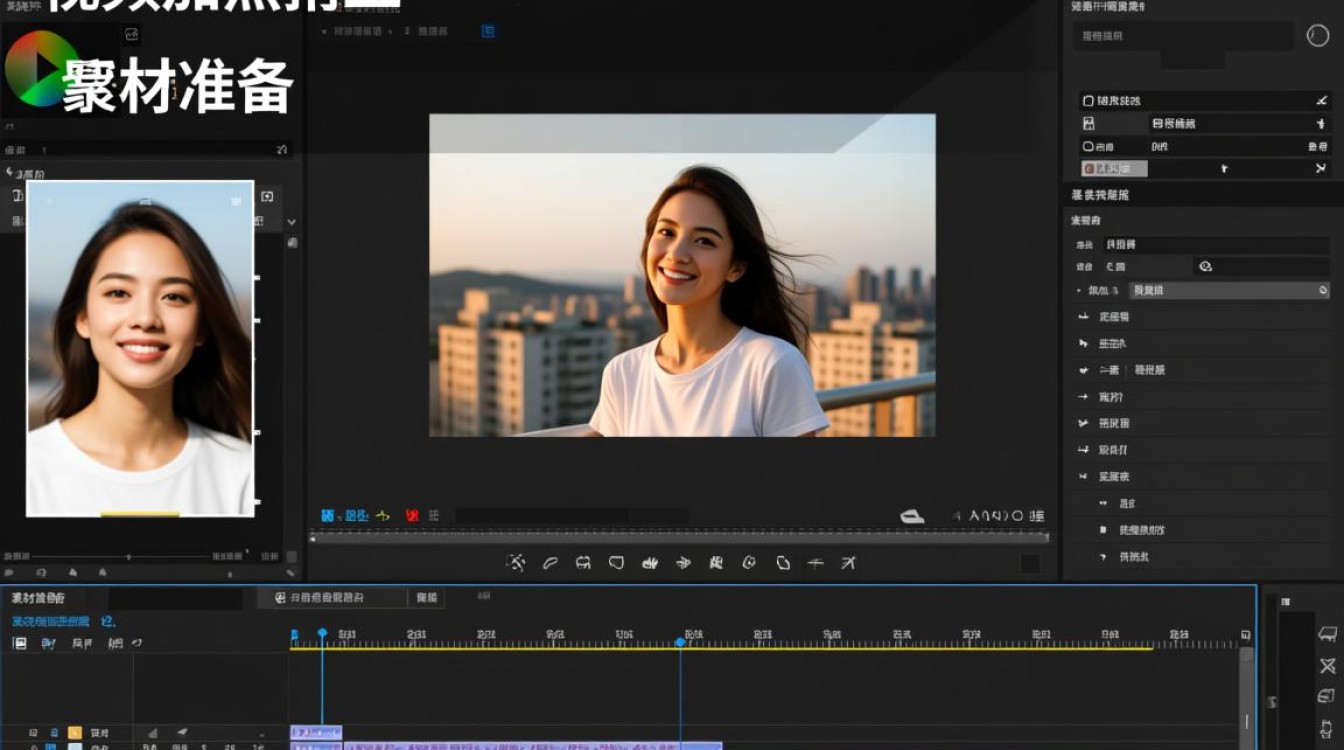Click the red icon below the preview monitor
The width and height of the screenshot is (1344, 750).
(x=411, y=516)
